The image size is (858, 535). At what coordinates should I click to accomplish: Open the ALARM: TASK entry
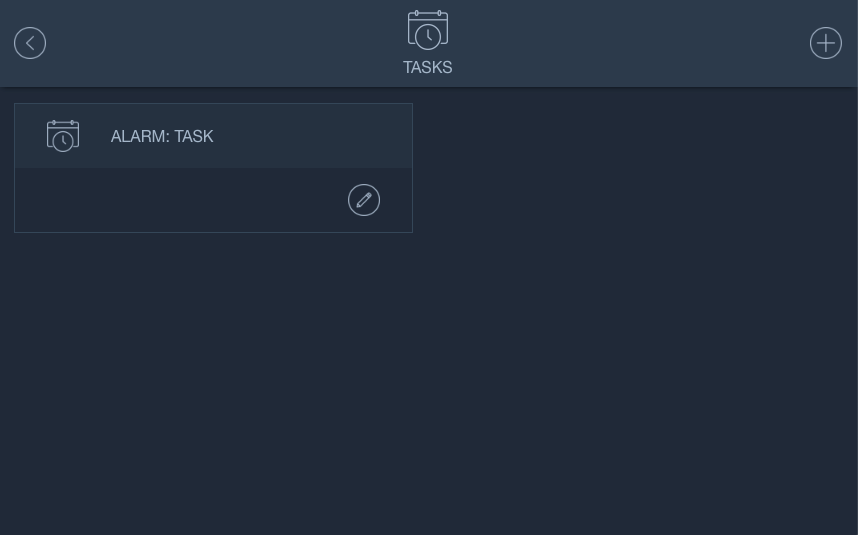coord(162,137)
